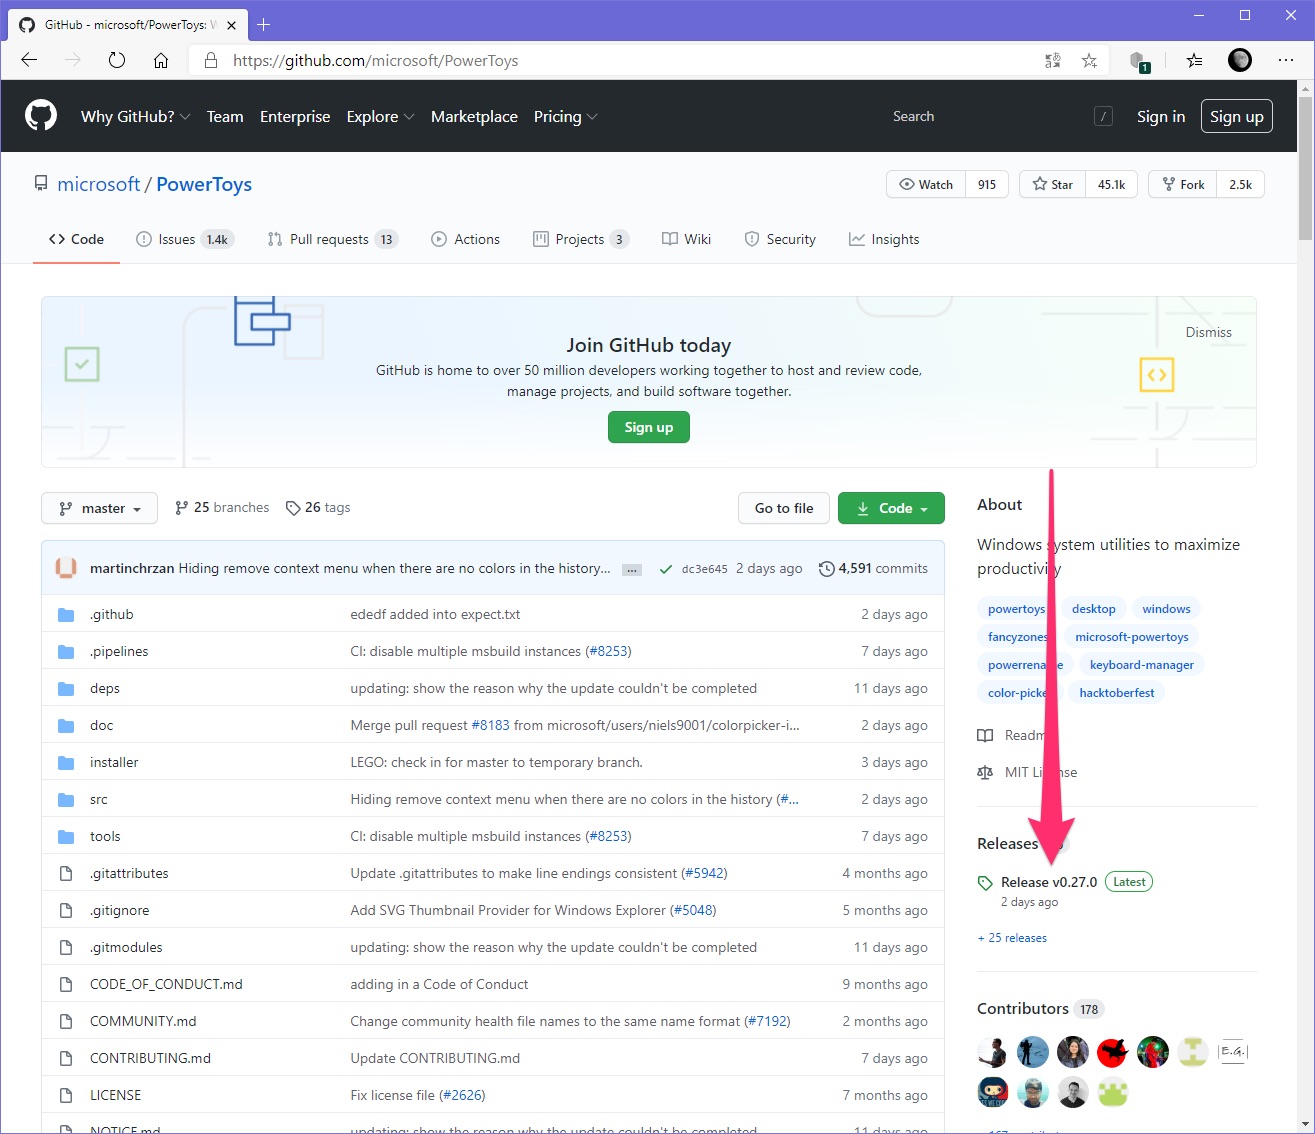The height and width of the screenshot is (1134, 1315).
Task: Open the Pull requests tab
Action: (x=332, y=239)
